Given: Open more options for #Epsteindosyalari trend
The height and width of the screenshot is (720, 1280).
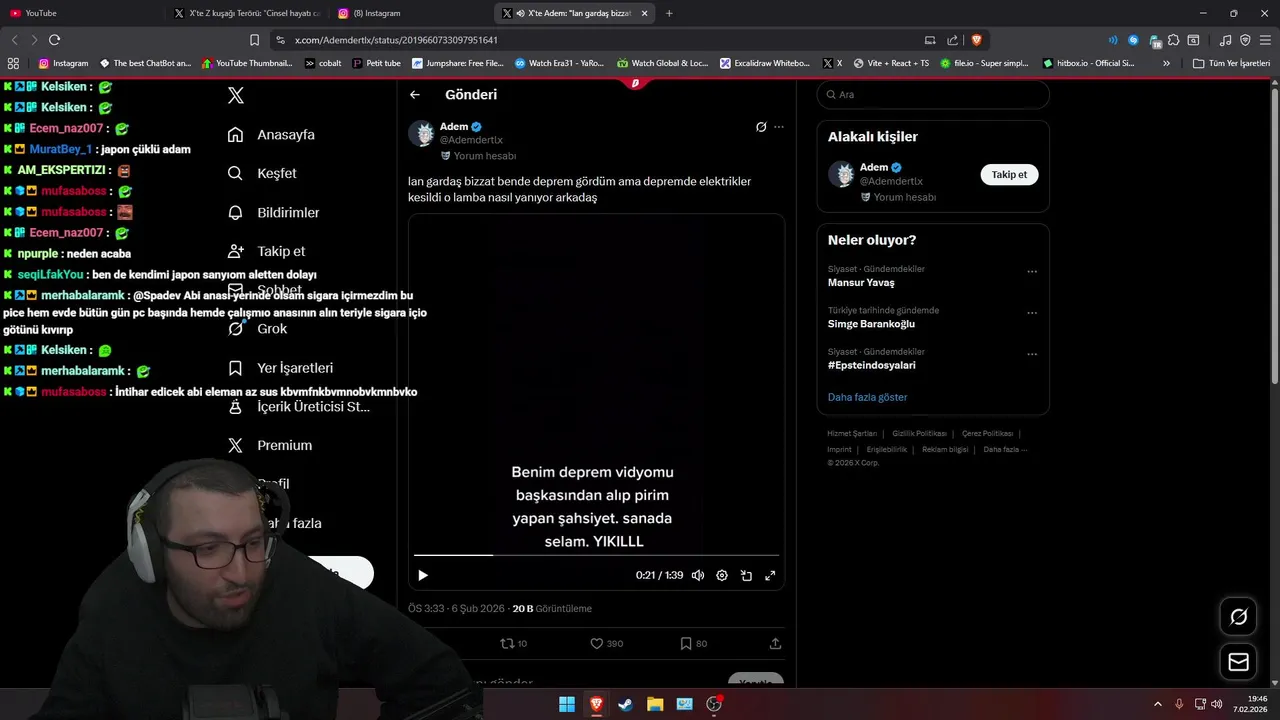Looking at the screenshot, I should pyautogui.click(x=1032, y=353).
